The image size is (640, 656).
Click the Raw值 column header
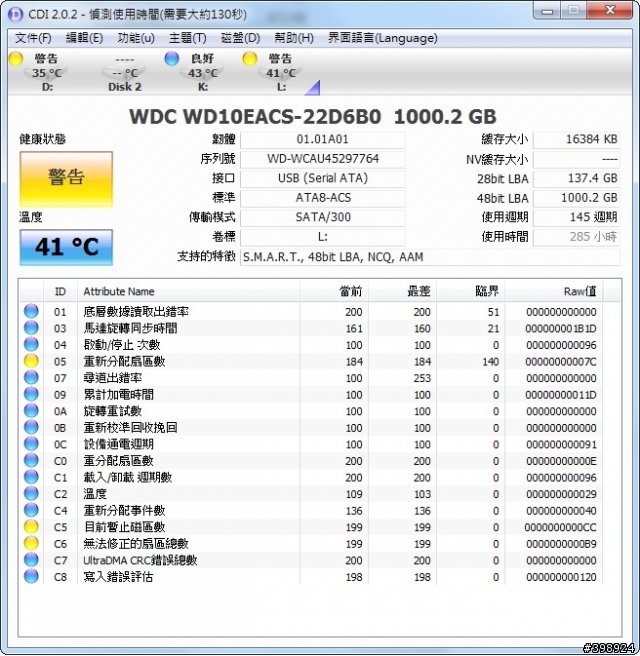[553, 291]
